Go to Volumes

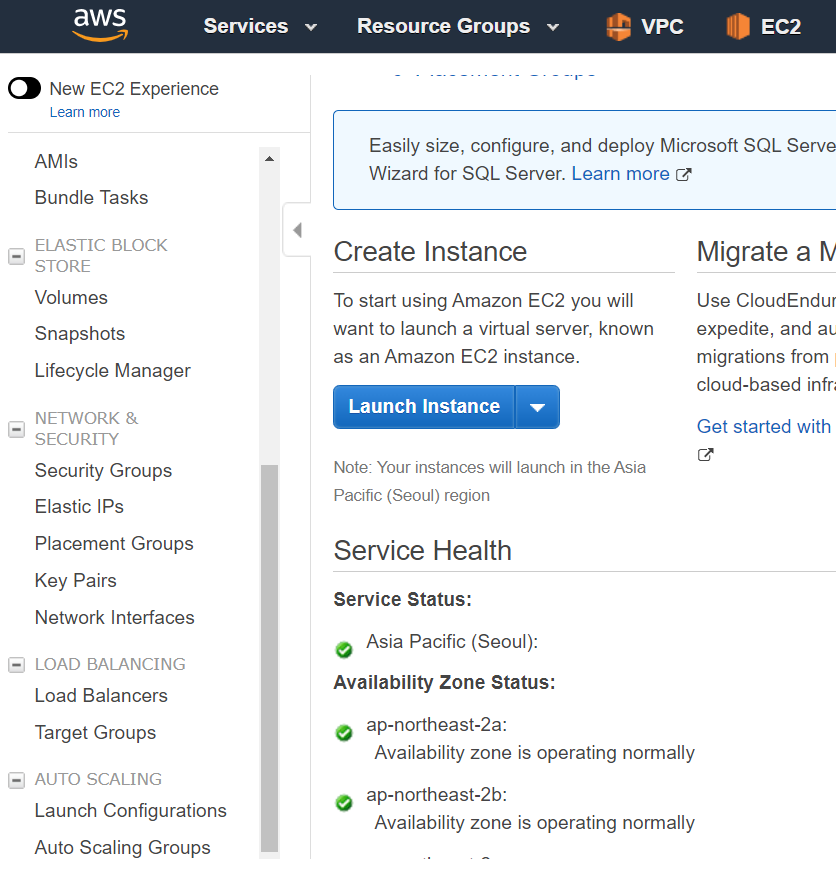click(x=71, y=298)
